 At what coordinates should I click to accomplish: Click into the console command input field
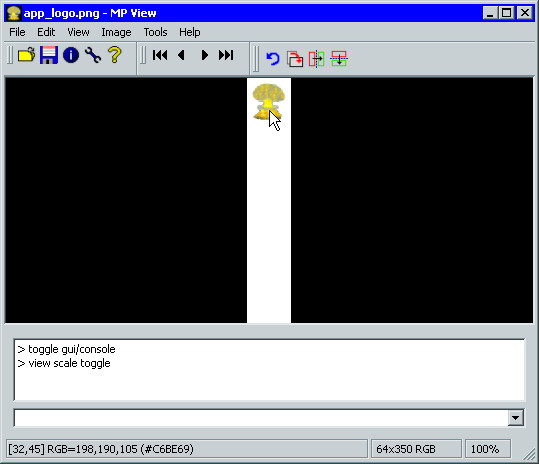[261, 418]
